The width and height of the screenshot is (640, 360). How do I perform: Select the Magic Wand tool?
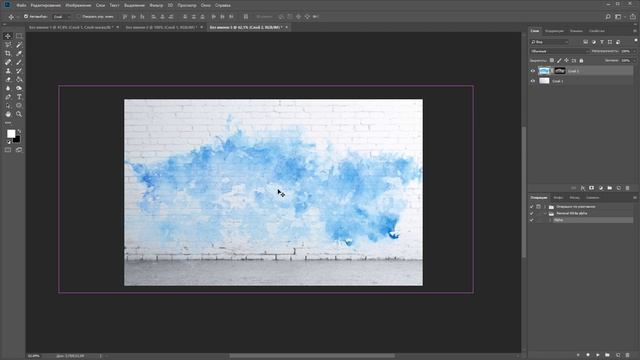(x=19, y=45)
